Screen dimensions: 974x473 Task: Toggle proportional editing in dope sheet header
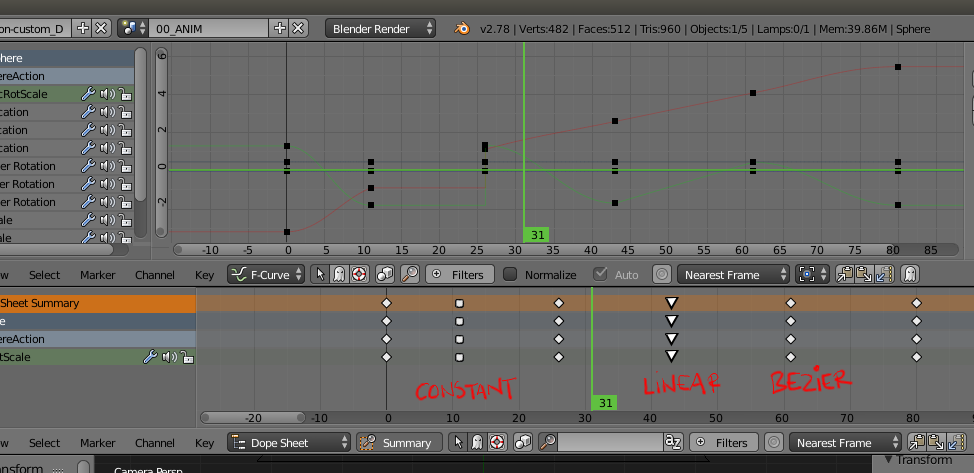(773, 443)
